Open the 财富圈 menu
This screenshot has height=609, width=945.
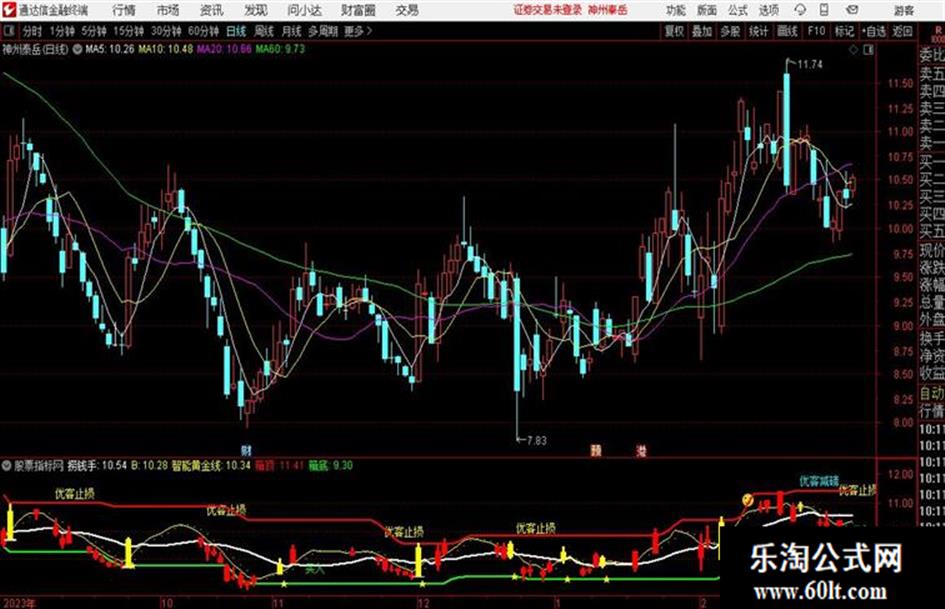(x=359, y=10)
